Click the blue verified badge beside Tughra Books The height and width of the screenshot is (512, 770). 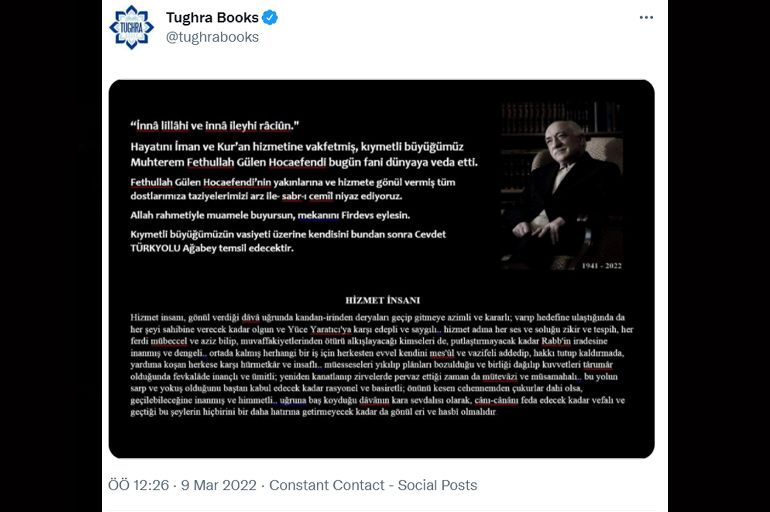pyautogui.click(x=270, y=18)
